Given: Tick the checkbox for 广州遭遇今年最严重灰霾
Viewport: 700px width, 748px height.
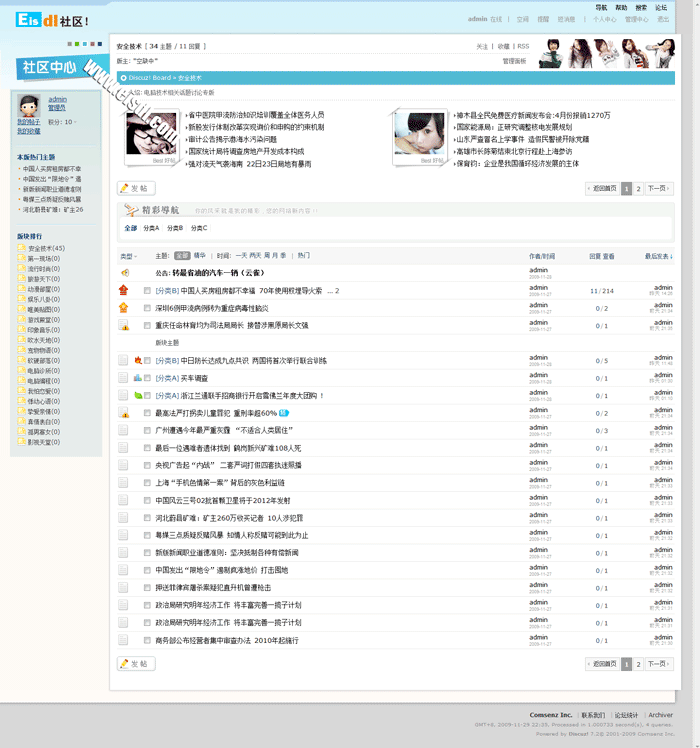Looking at the screenshot, I should pos(147,430).
